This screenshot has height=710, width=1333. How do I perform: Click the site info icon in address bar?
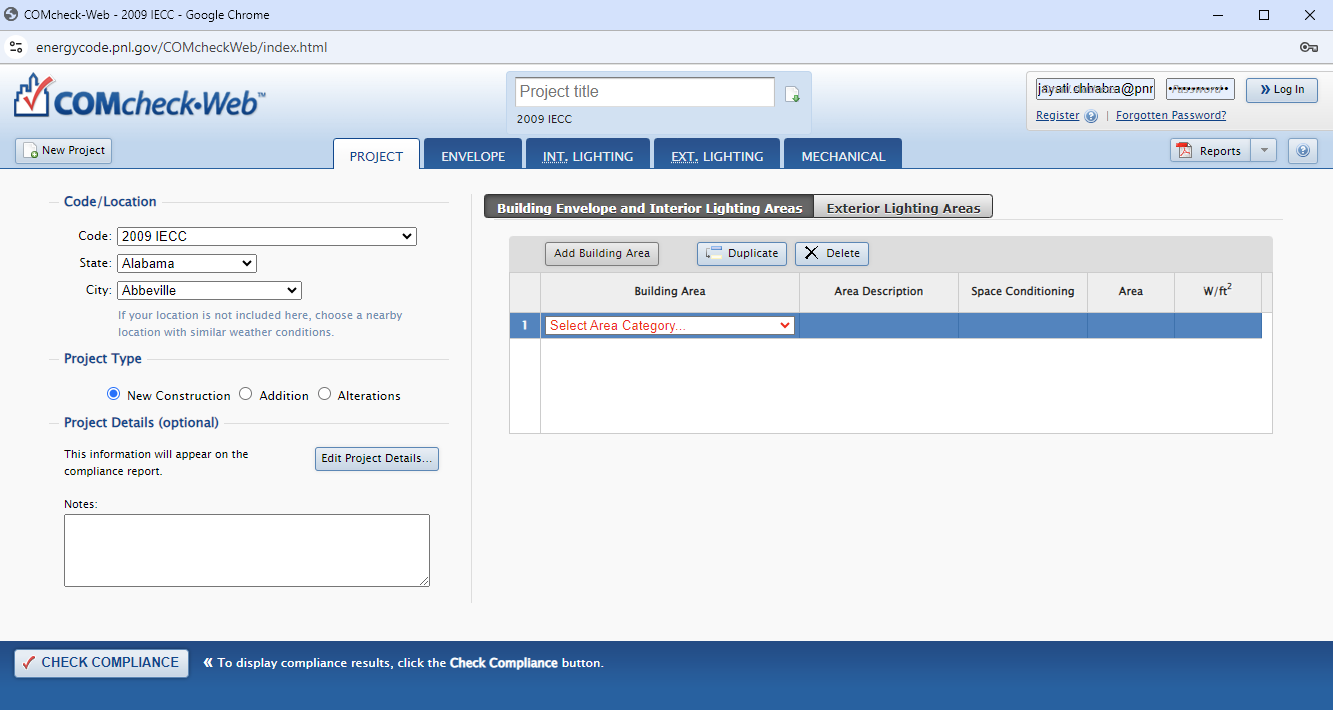tap(16, 47)
